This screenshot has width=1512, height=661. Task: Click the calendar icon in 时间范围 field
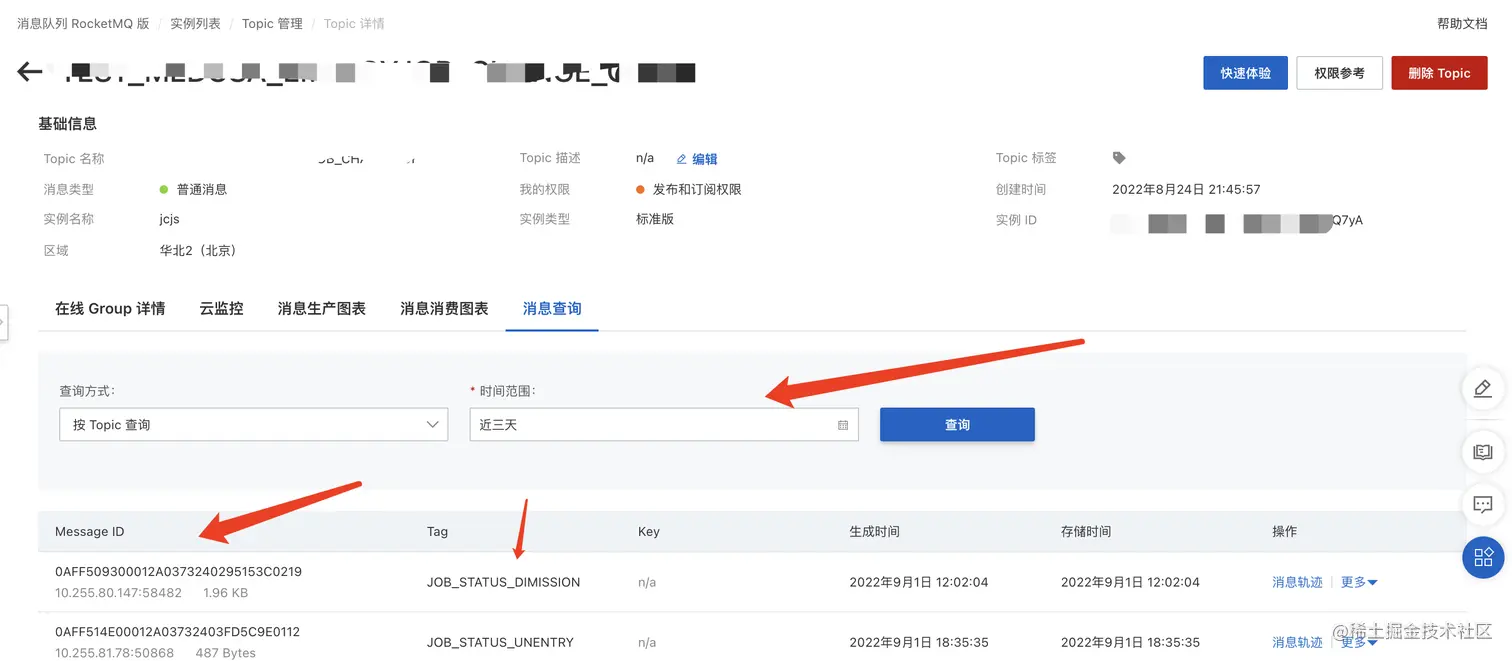[843, 425]
